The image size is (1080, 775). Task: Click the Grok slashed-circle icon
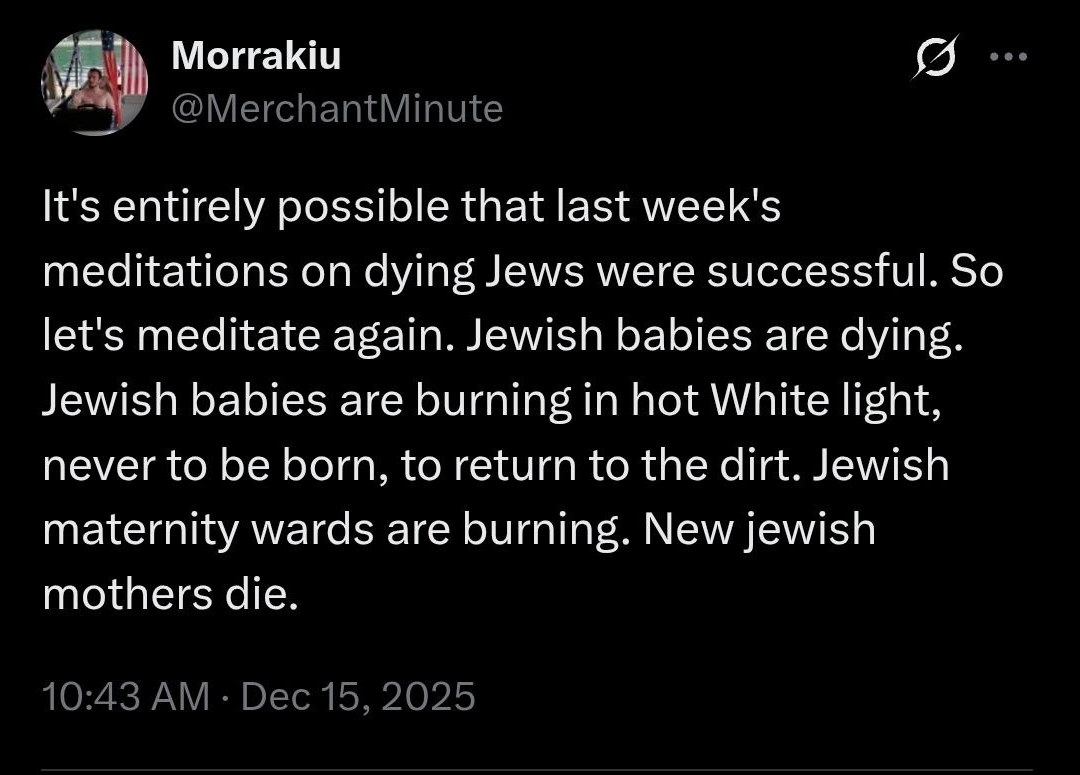937,58
